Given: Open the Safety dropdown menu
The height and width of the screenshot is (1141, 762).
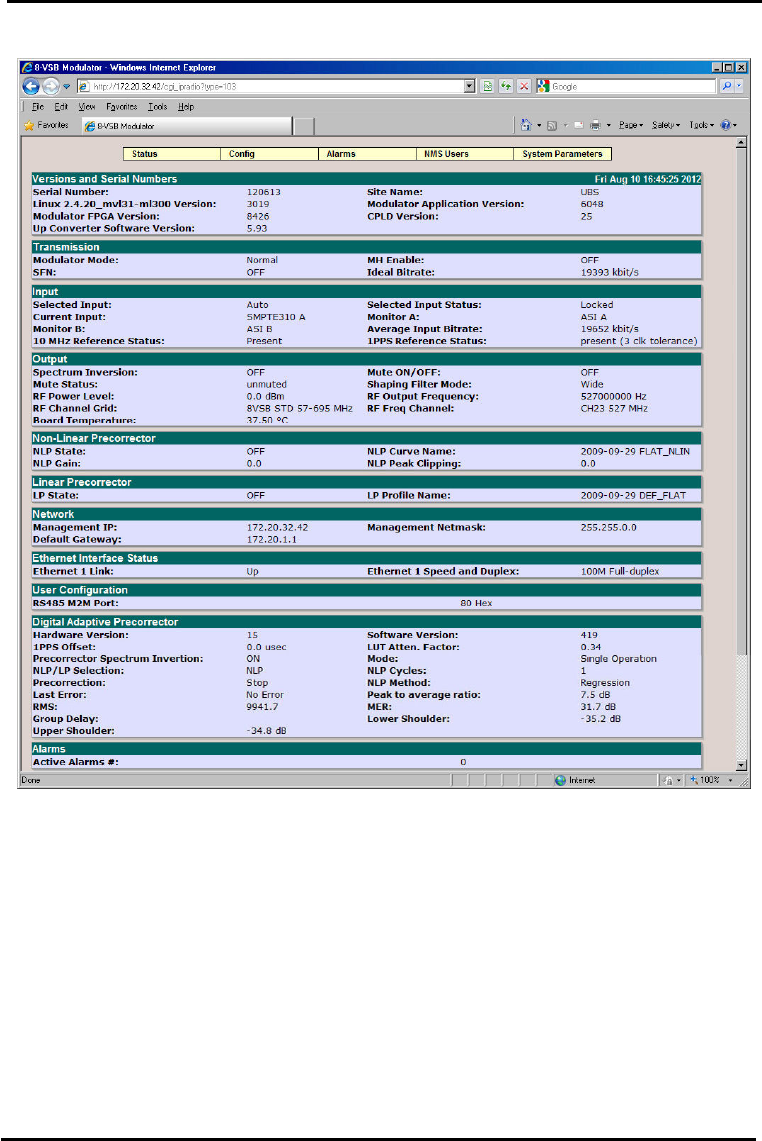Looking at the screenshot, I should (x=666, y=125).
